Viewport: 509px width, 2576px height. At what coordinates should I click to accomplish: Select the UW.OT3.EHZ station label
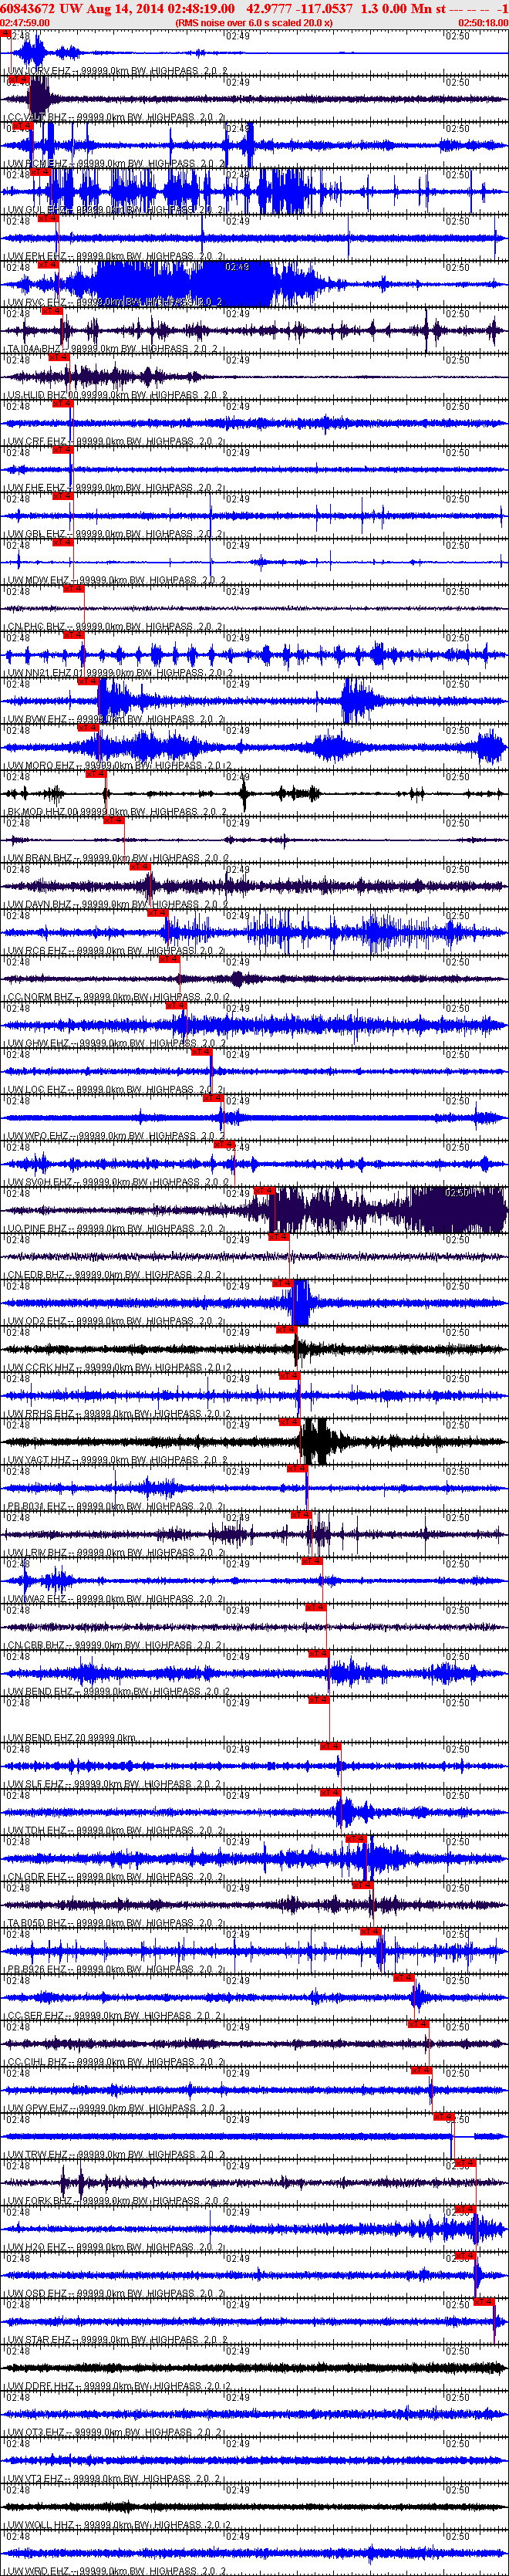tap(113, 2433)
